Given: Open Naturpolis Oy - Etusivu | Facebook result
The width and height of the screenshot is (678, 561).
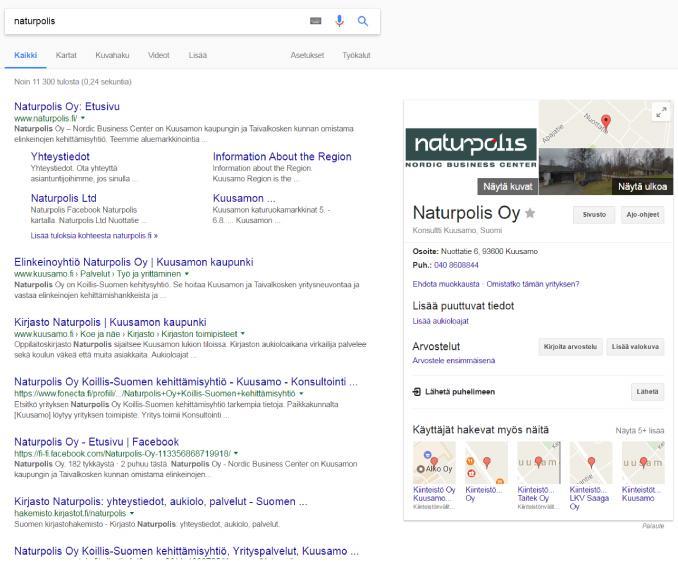Looking at the screenshot, I should click(96, 442).
